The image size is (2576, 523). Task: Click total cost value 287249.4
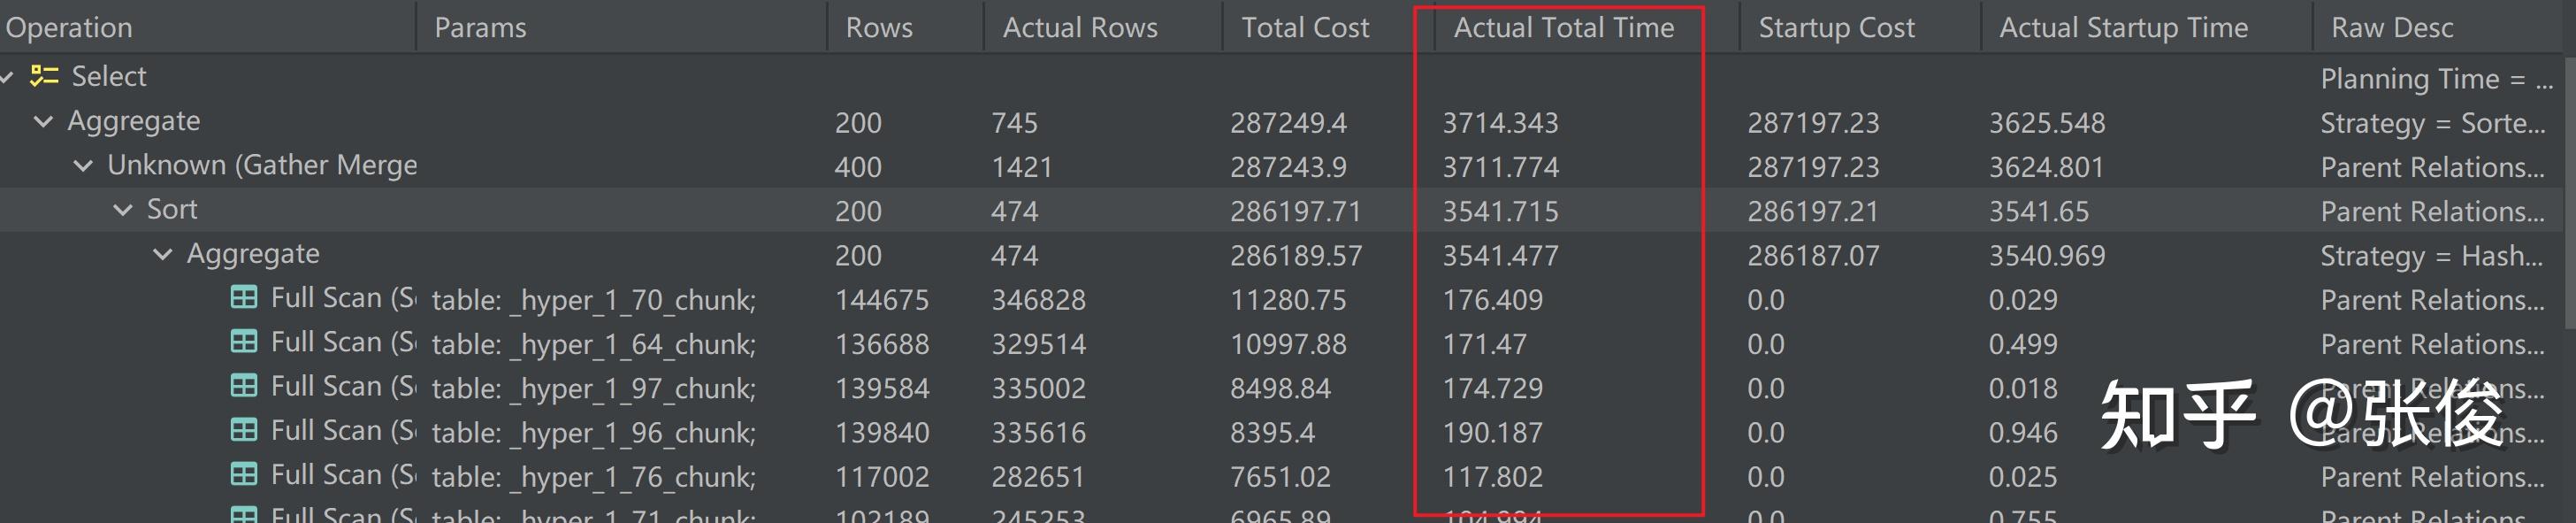(x=1288, y=123)
